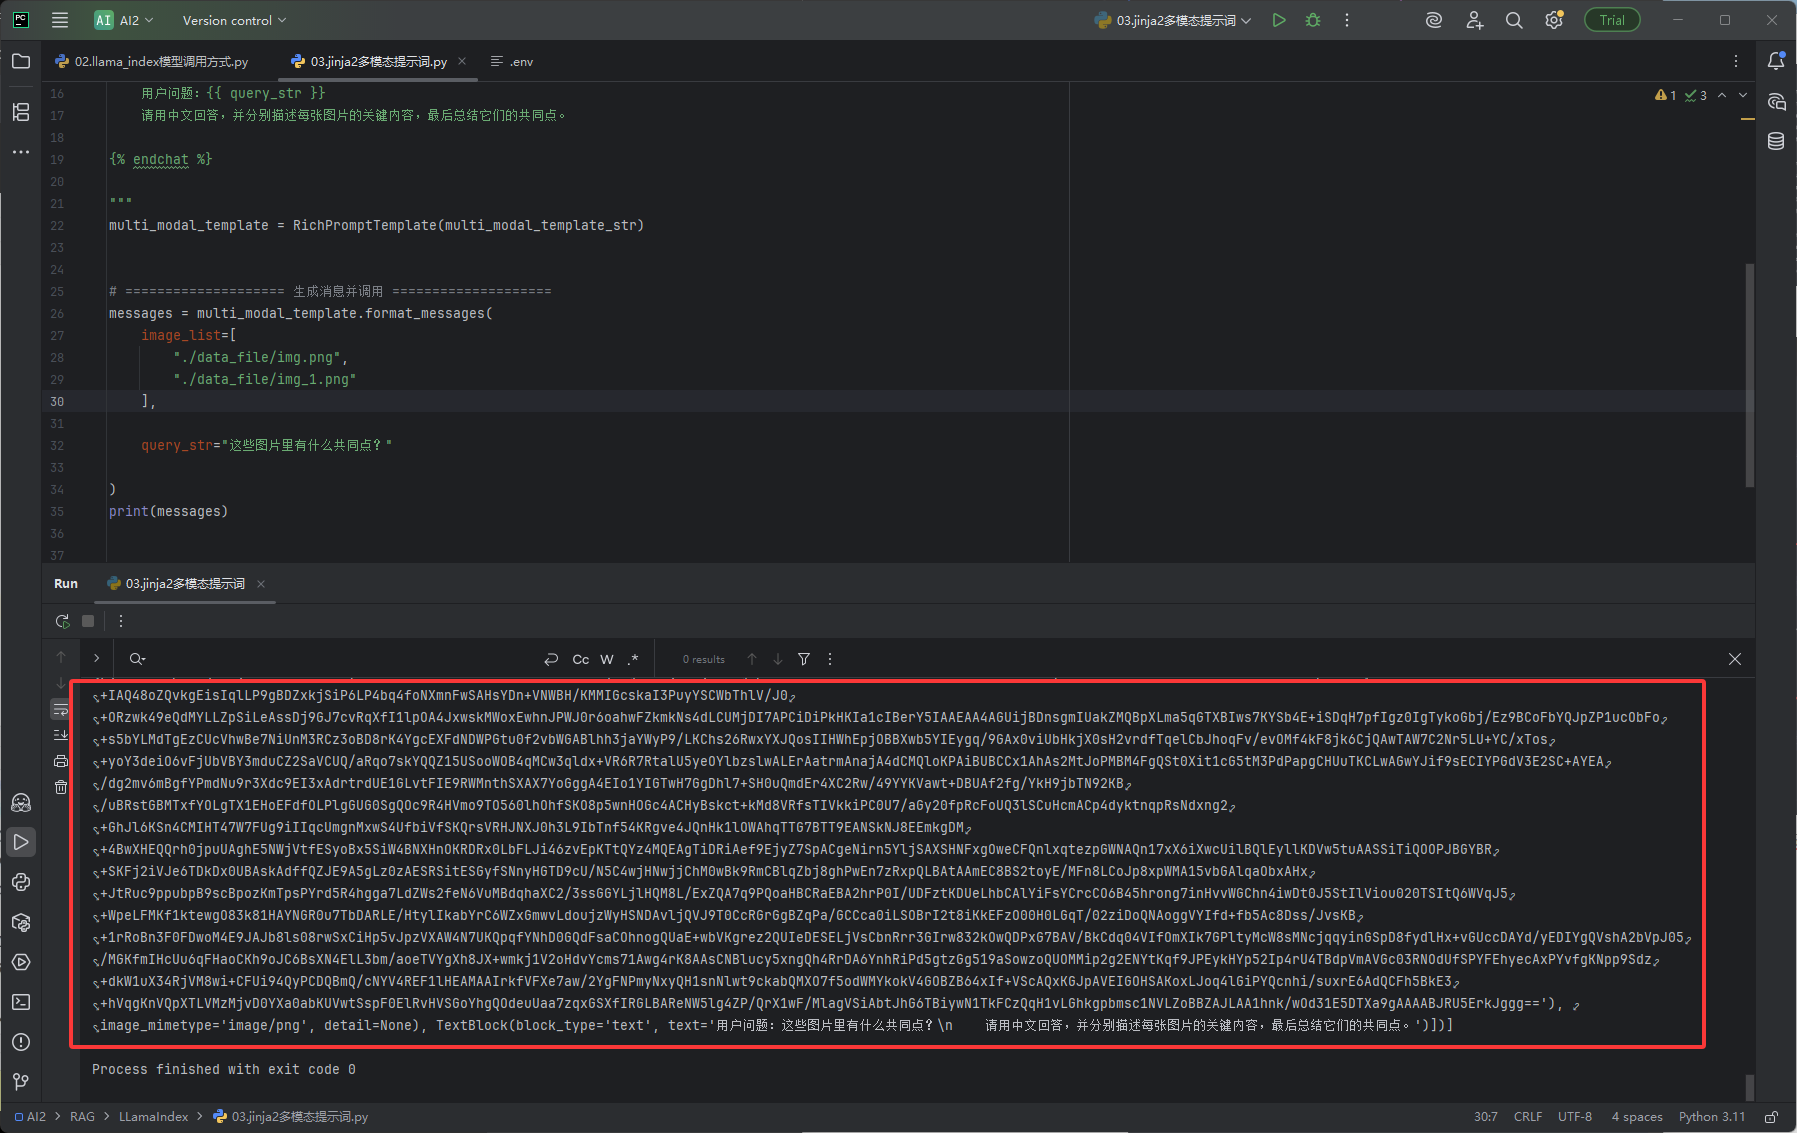The image size is (1797, 1133).
Task: Open more run actions in title bar
Action: pyautogui.click(x=1347, y=20)
